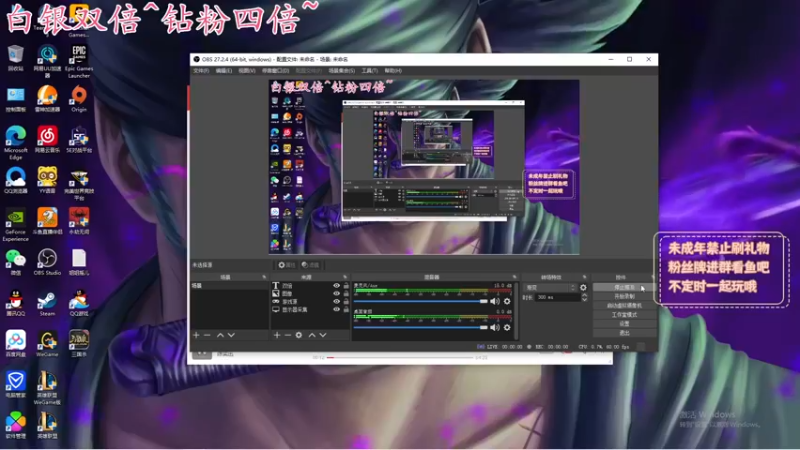Click 属性 properties button above Sources
Image resolution: width=800 pixels, height=450 pixels.
286,265
